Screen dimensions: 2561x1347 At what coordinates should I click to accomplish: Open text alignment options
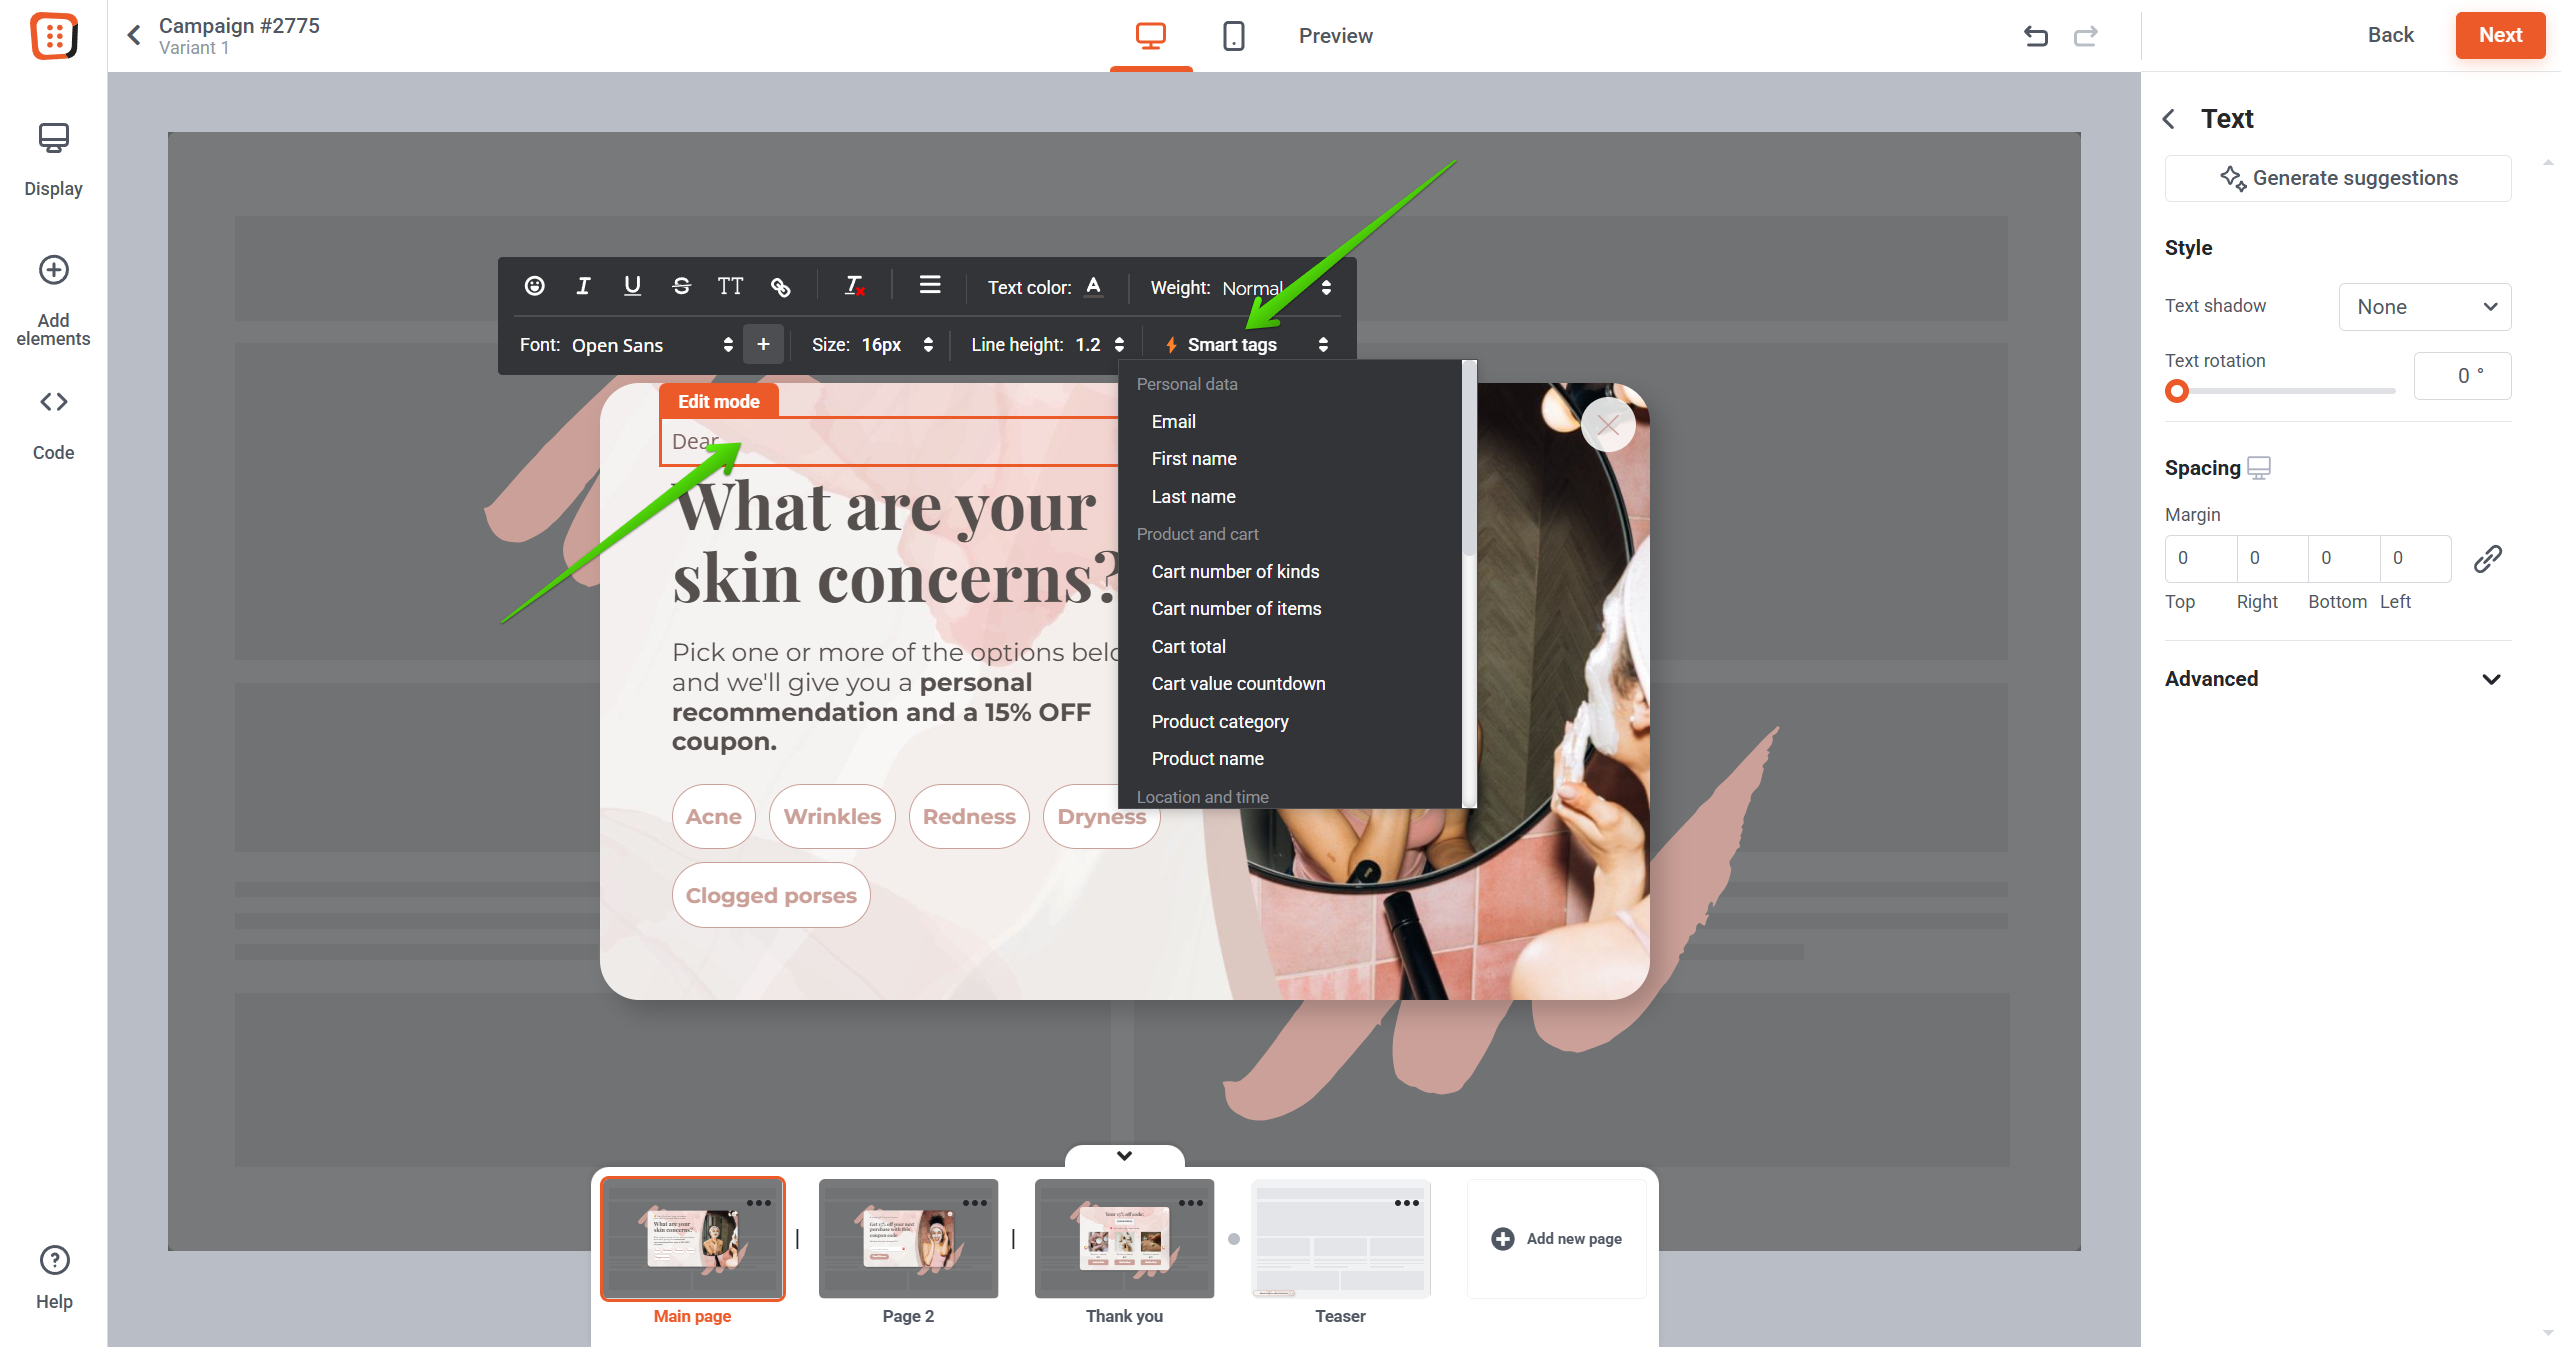(x=930, y=285)
